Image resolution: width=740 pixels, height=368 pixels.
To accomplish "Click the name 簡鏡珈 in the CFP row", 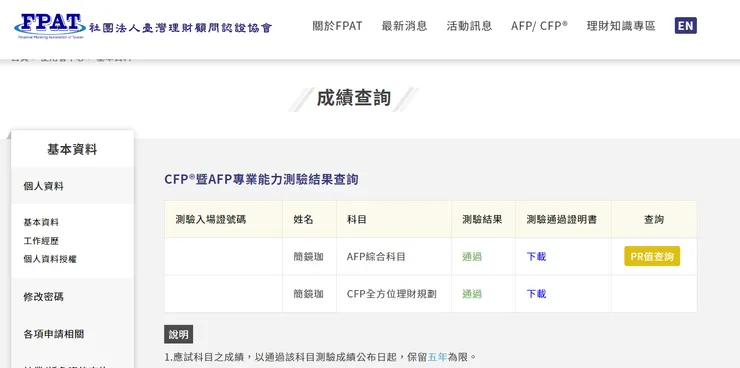I will click(309, 294).
